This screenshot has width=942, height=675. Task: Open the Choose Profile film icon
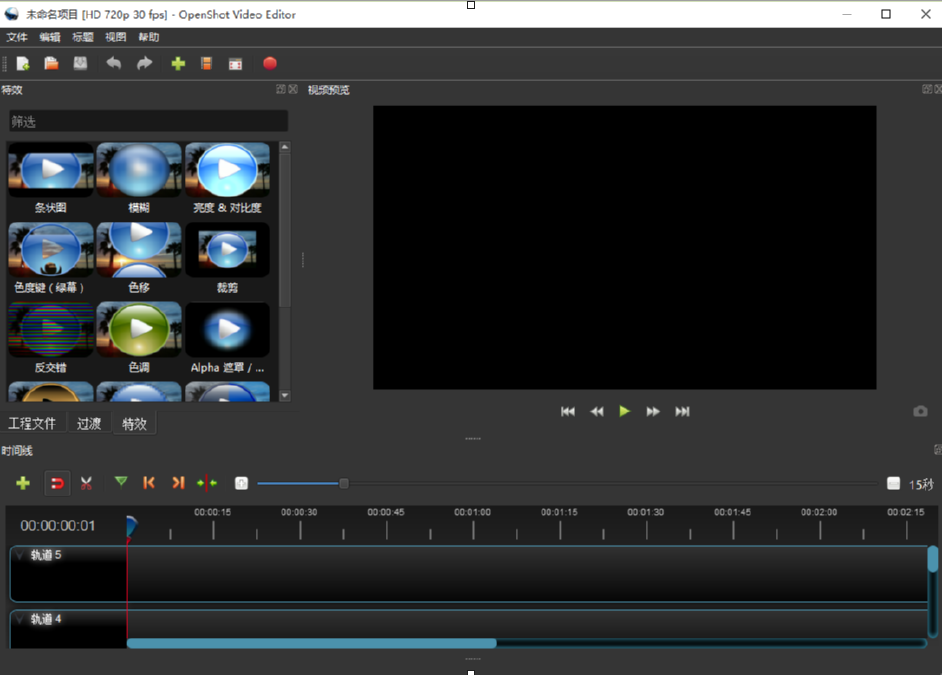(206, 64)
